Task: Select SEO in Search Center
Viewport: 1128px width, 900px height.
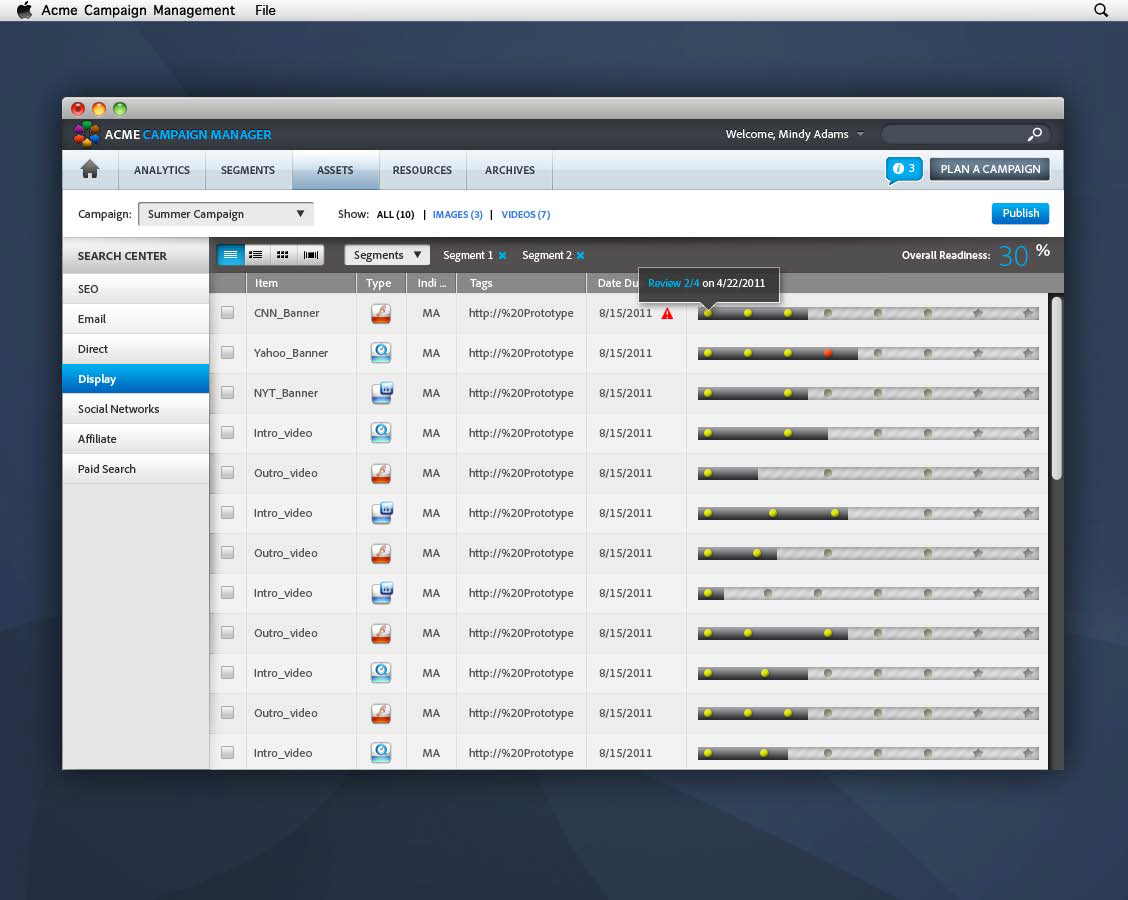Action: pyautogui.click(x=136, y=288)
